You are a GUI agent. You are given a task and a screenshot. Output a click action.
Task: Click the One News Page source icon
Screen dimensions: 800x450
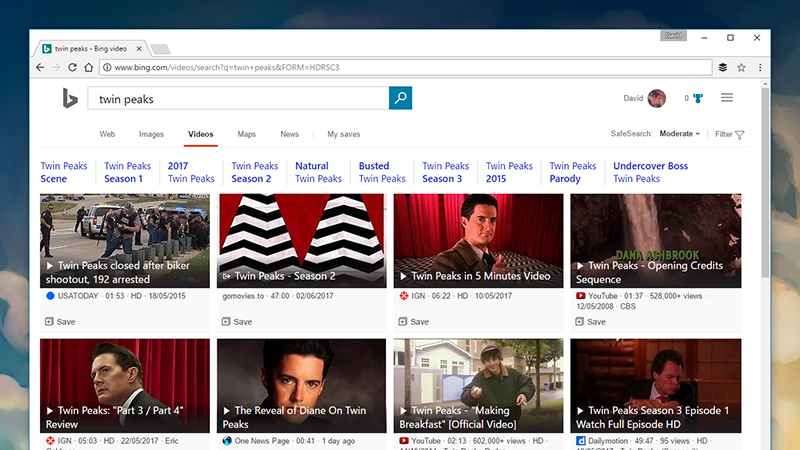(x=227, y=440)
